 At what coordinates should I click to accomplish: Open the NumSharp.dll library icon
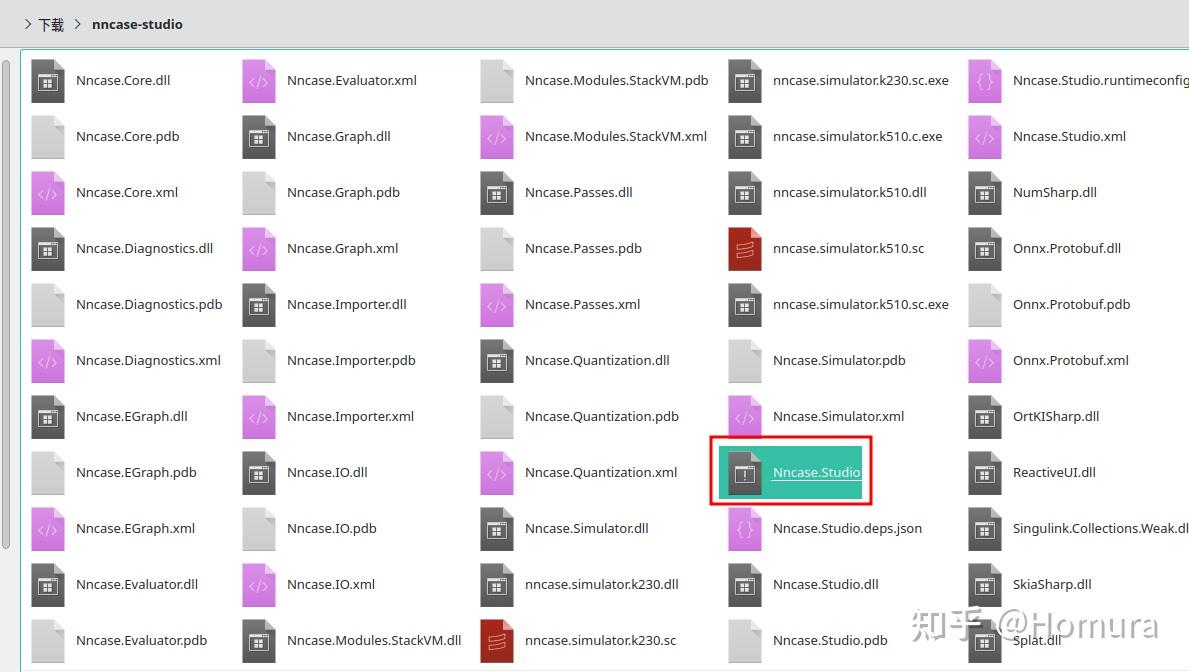coord(985,192)
